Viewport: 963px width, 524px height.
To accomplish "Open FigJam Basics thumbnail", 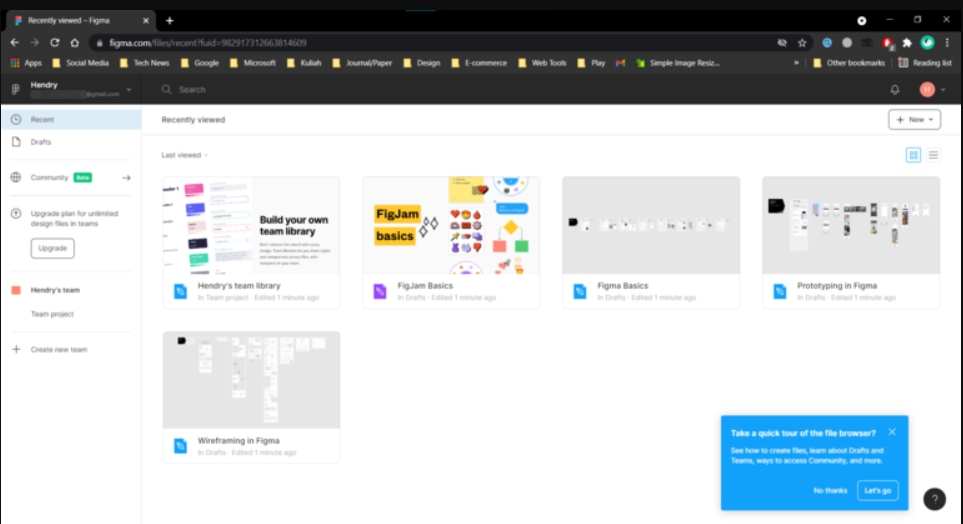I will (451, 225).
